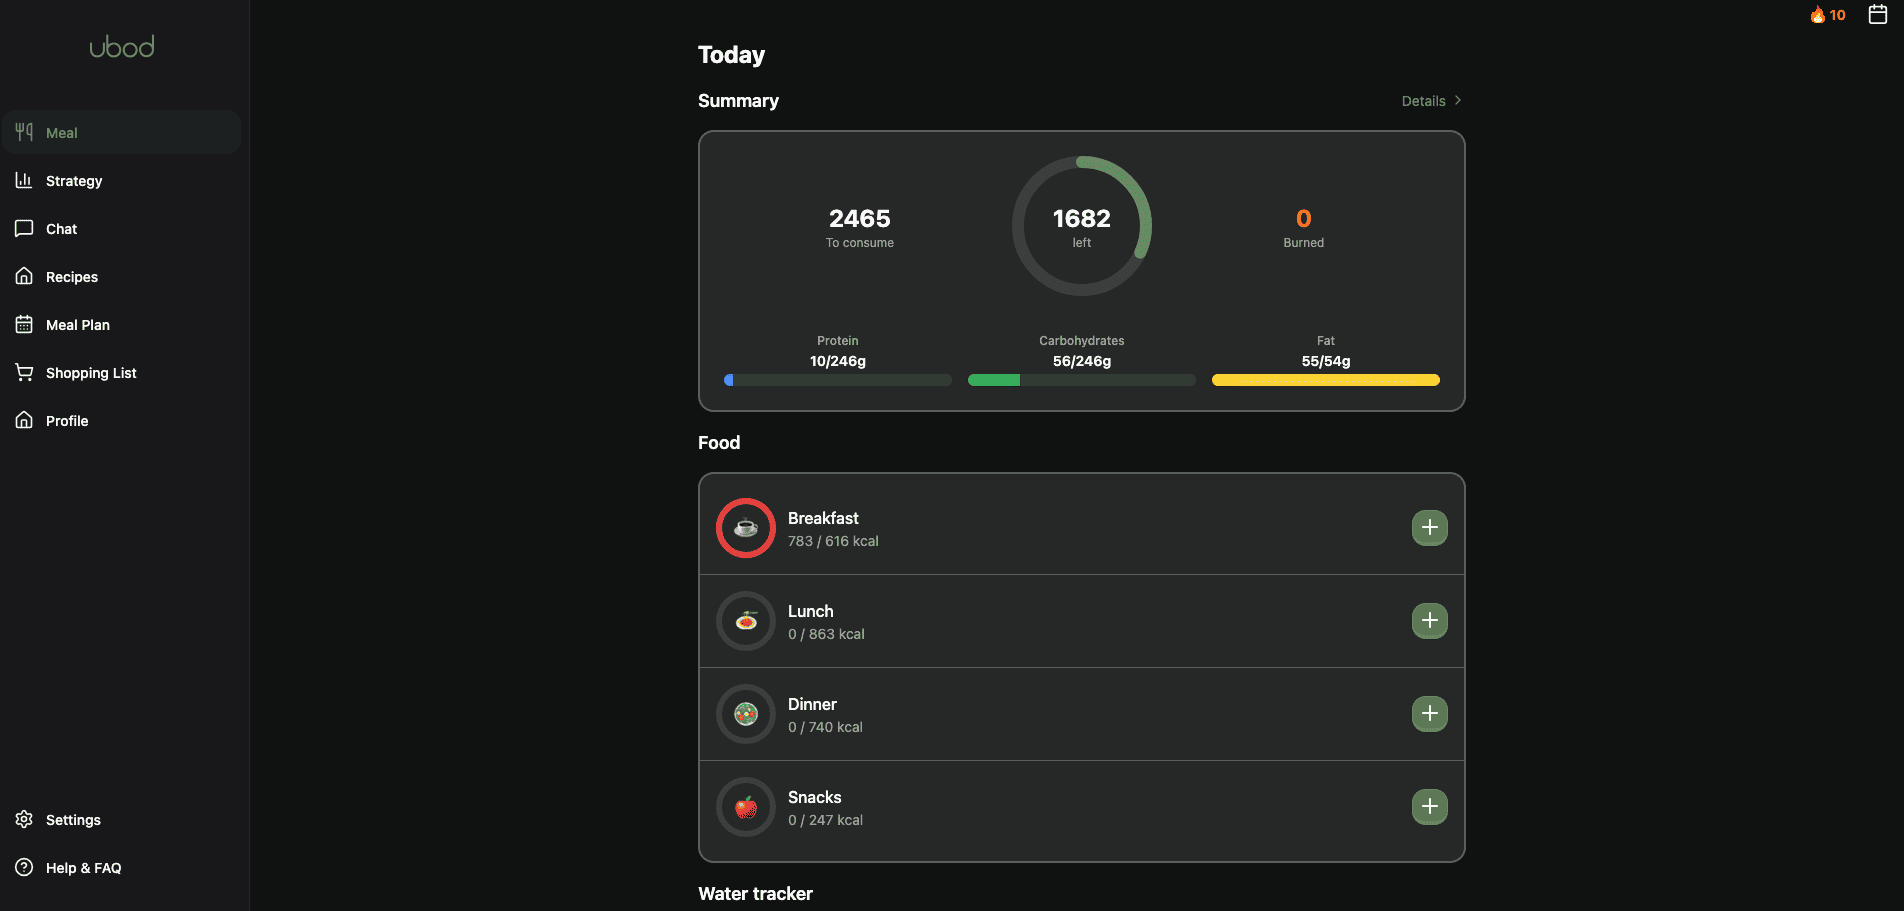This screenshot has height=911, width=1904.
Task: Click the ubod logo
Action: pos(121,47)
